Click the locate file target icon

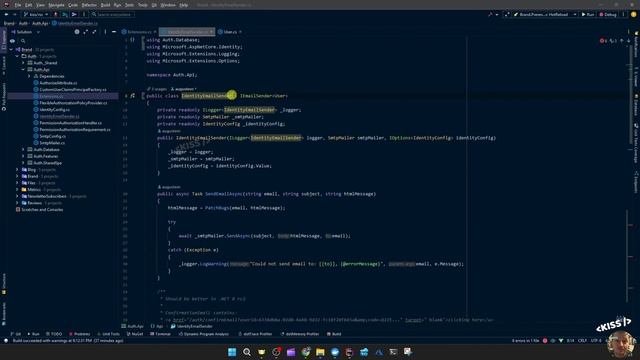point(77,32)
